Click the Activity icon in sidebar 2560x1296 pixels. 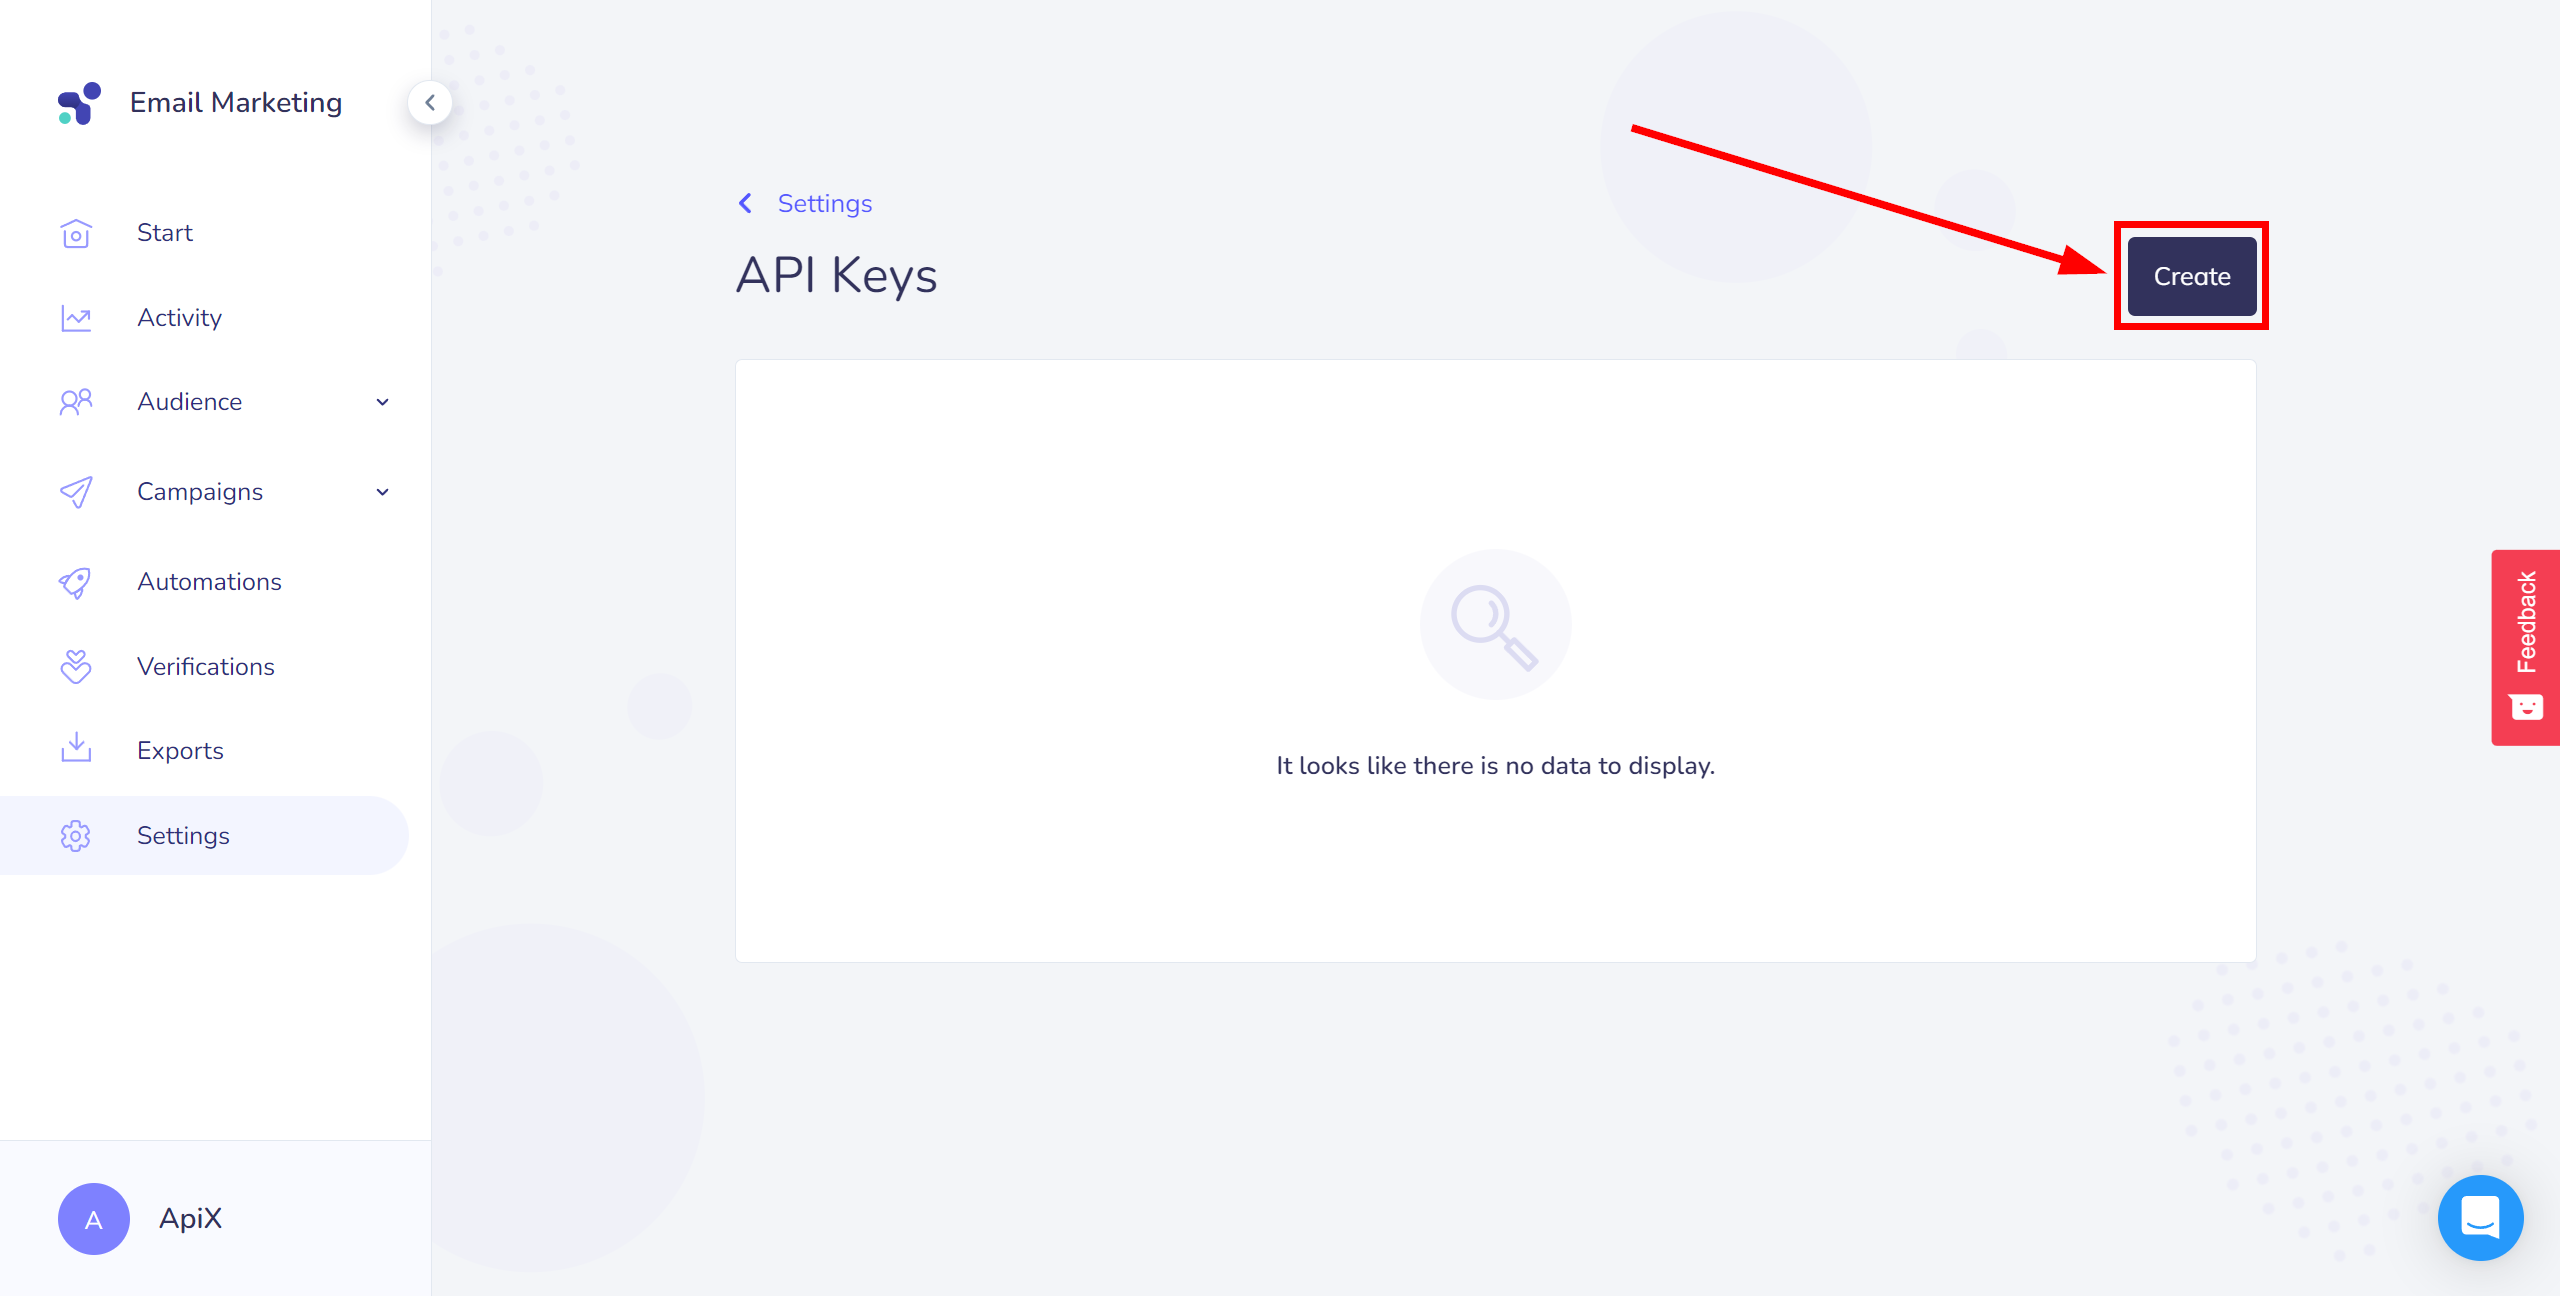(x=76, y=317)
